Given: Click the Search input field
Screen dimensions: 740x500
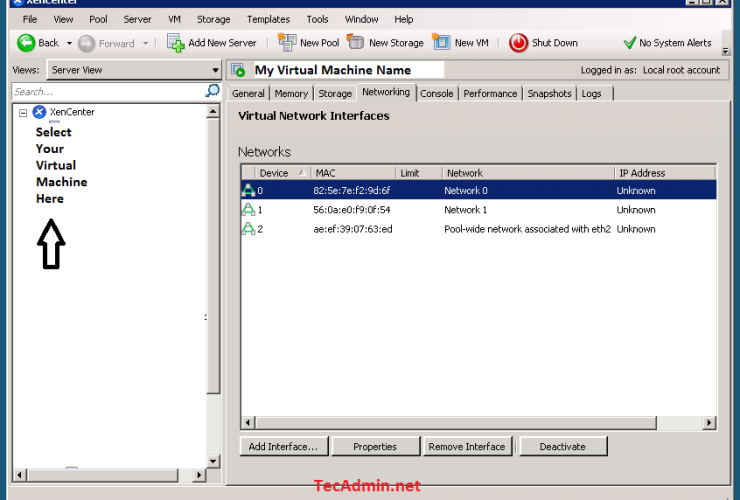Looking at the screenshot, I should (105, 91).
